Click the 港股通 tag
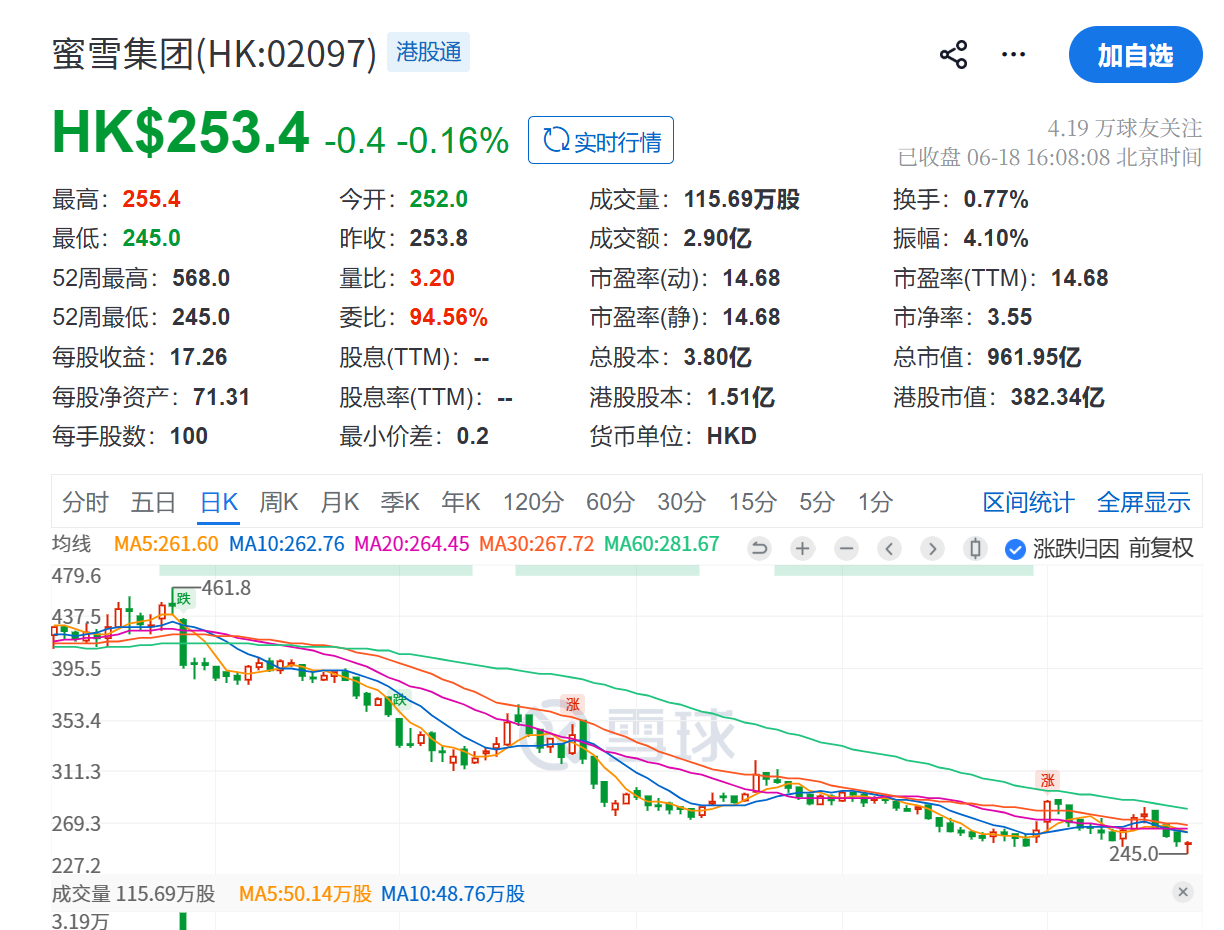1224x930 pixels. pos(428,52)
